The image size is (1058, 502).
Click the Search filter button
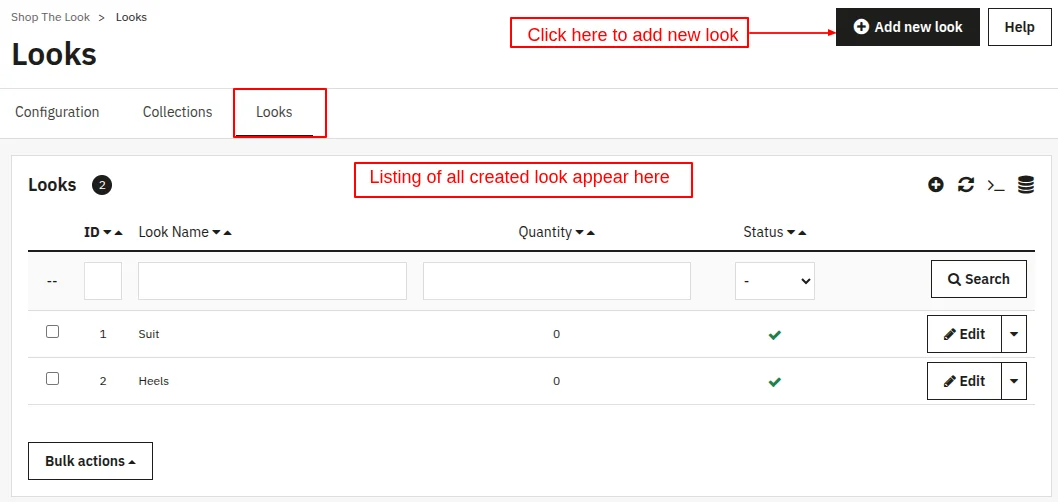(979, 279)
